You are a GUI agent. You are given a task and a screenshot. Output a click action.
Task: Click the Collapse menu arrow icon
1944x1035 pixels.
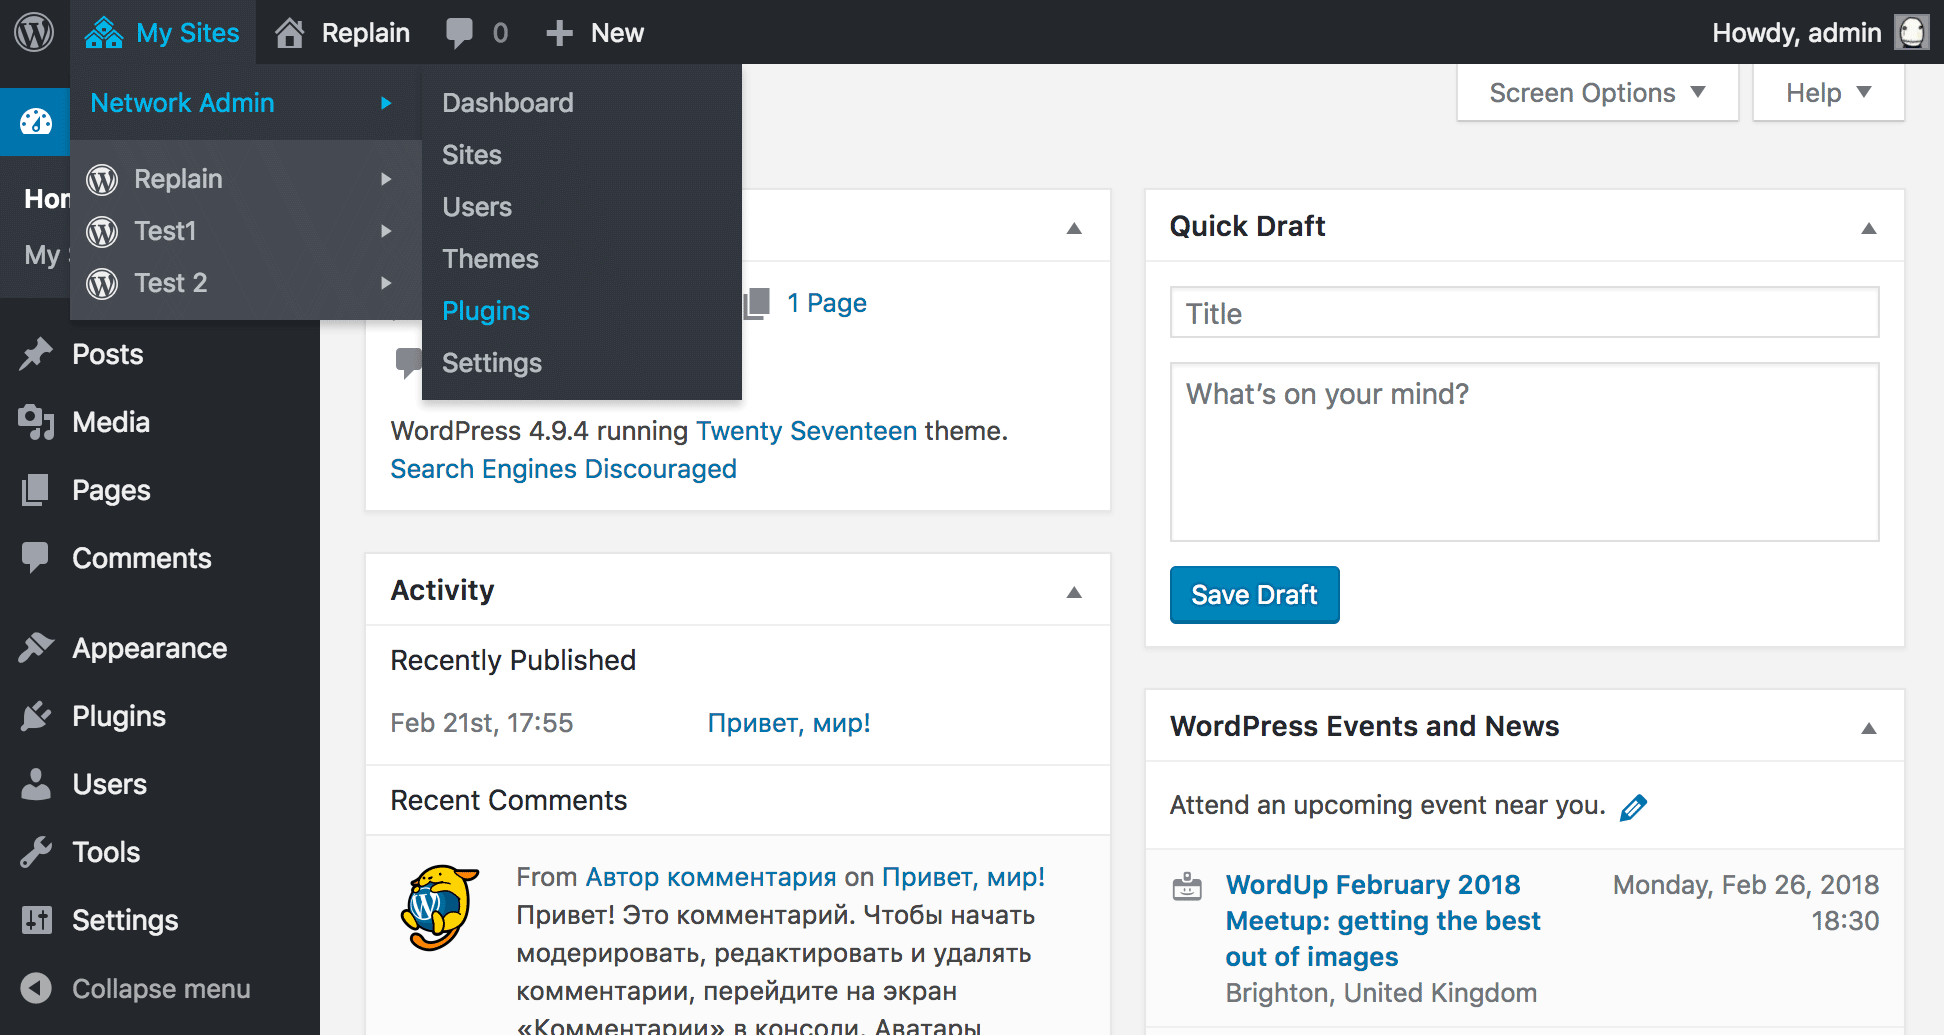click(36, 988)
